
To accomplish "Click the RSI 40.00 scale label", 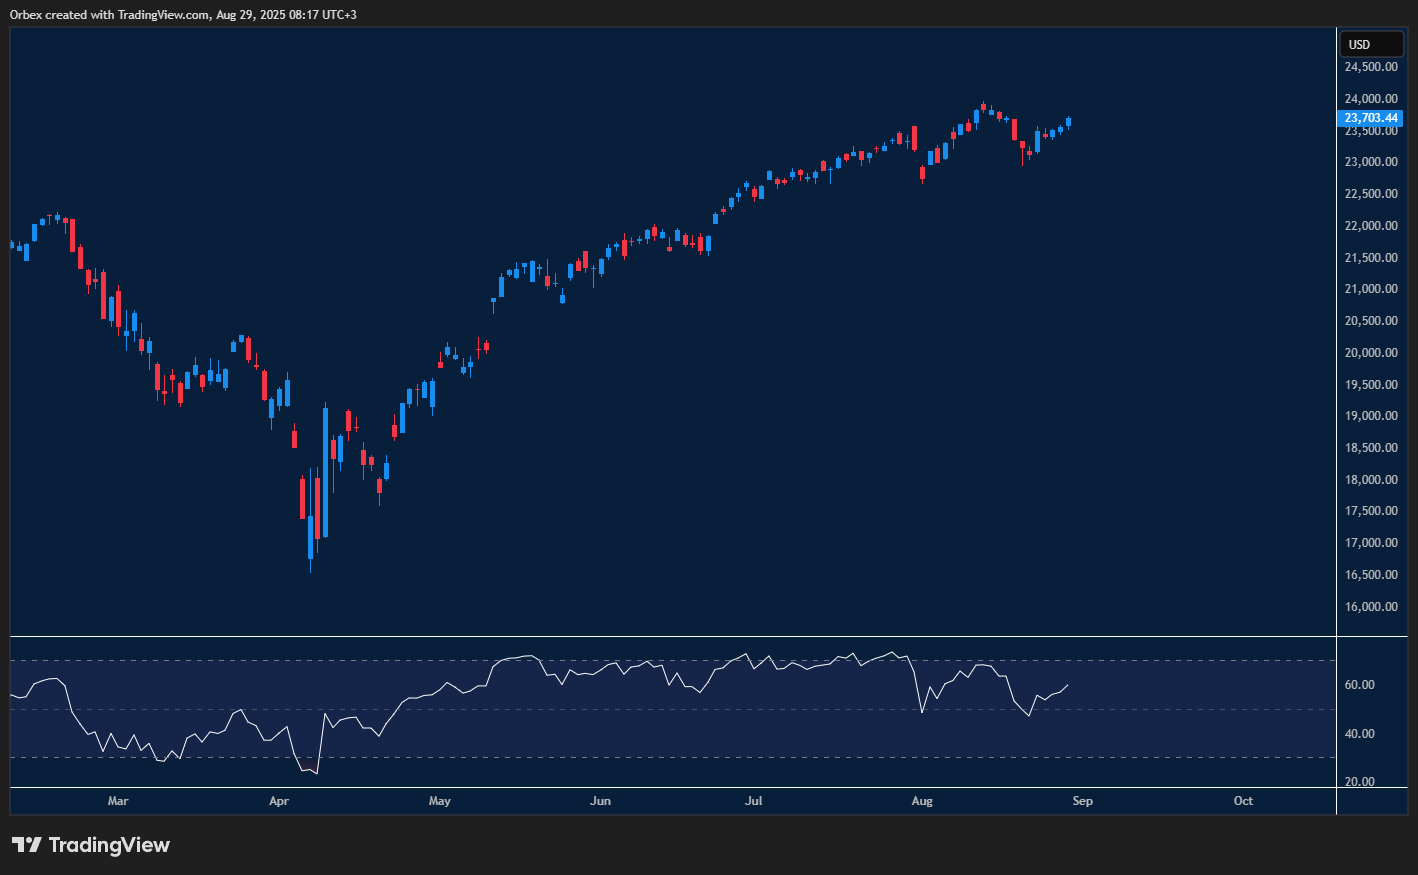I will (x=1359, y=734).
